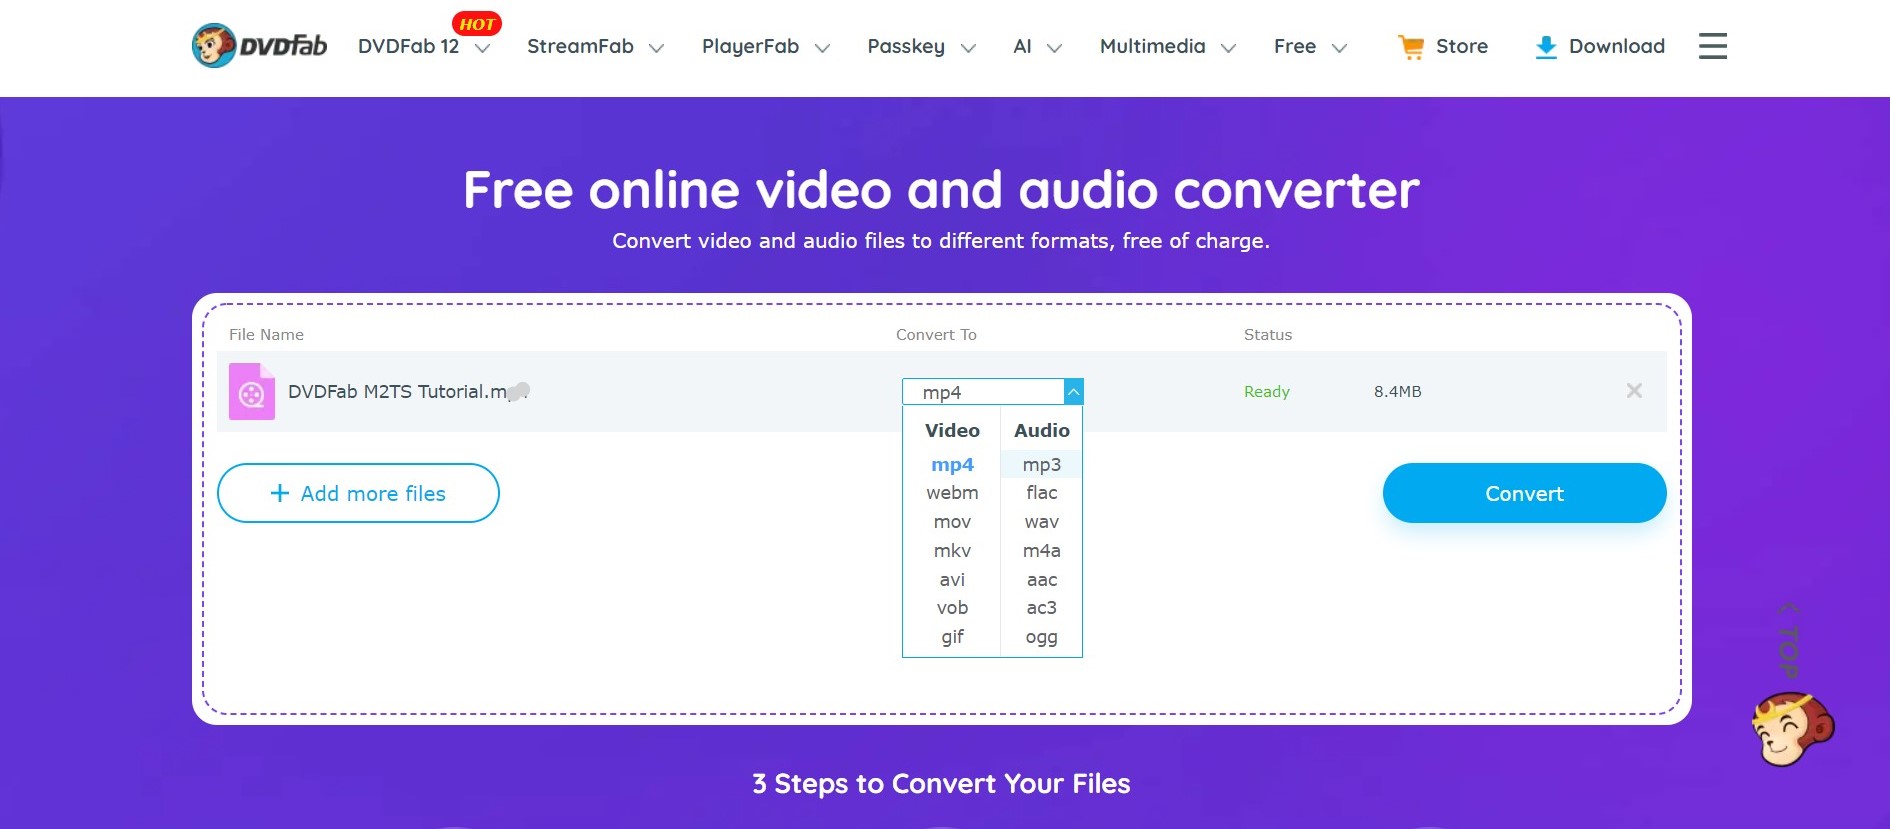
Task: Click the Ready status text
Action: point(1266,392)
